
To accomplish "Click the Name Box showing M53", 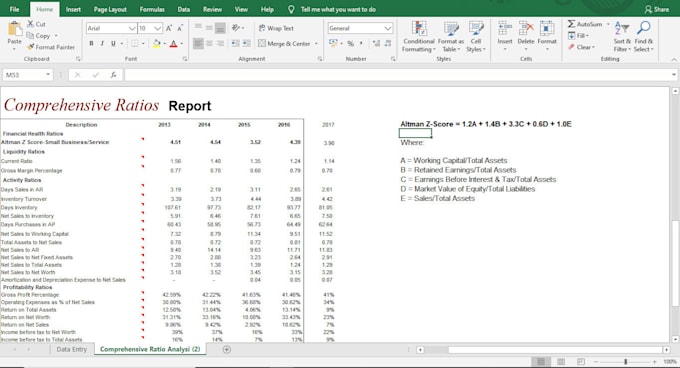I will pyautogui.click(x=27, y=75).
